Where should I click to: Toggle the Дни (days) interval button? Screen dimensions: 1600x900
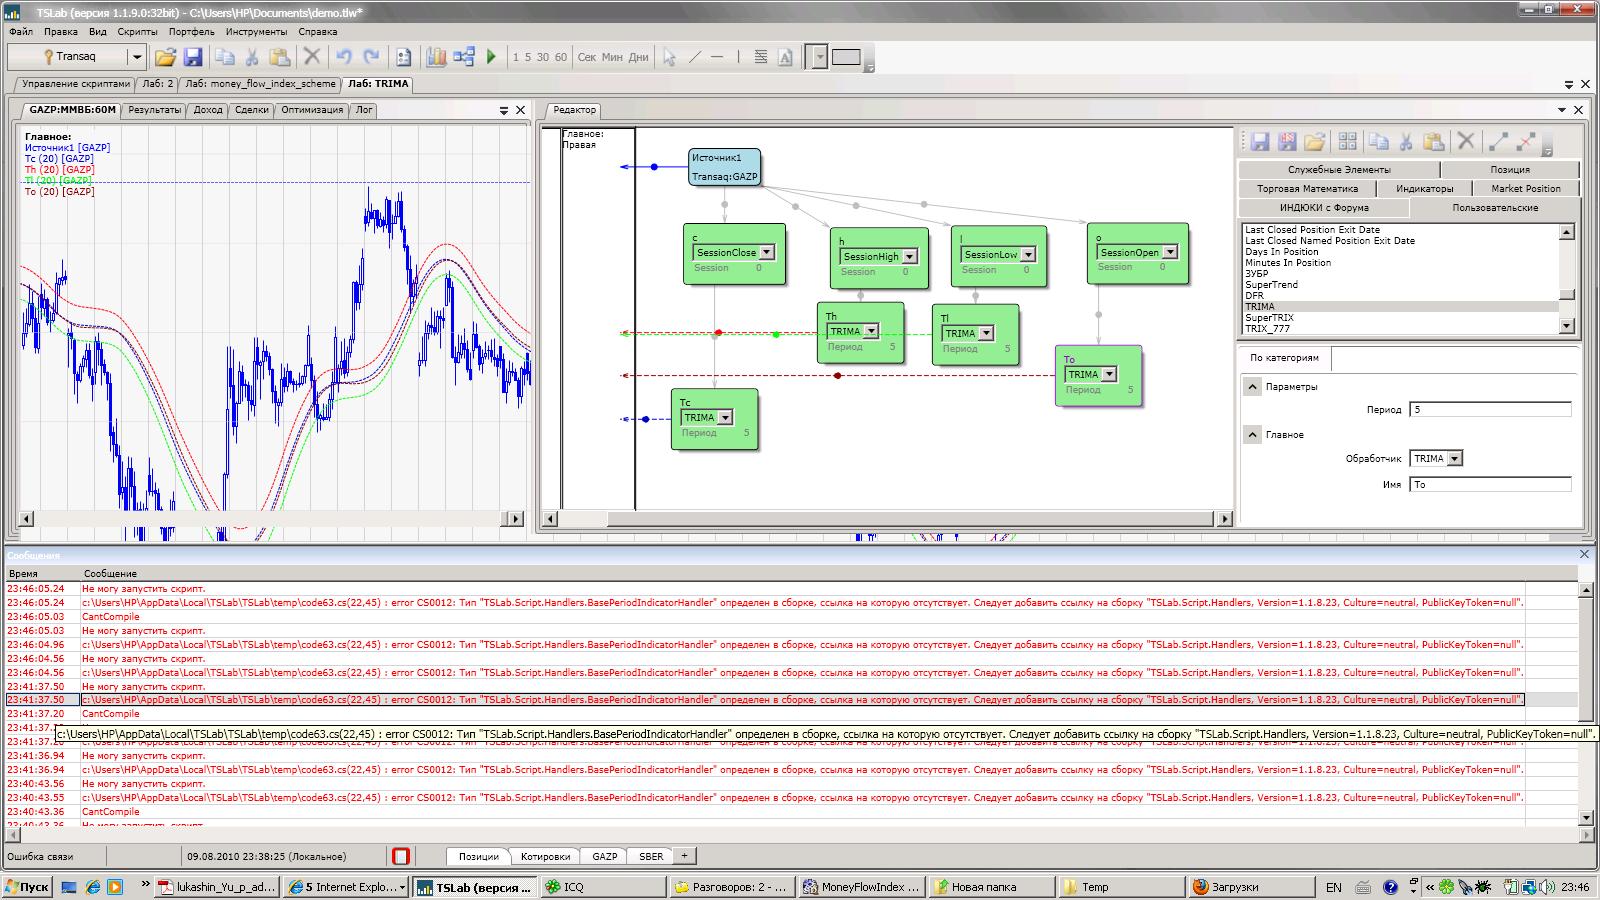point(638,57)
